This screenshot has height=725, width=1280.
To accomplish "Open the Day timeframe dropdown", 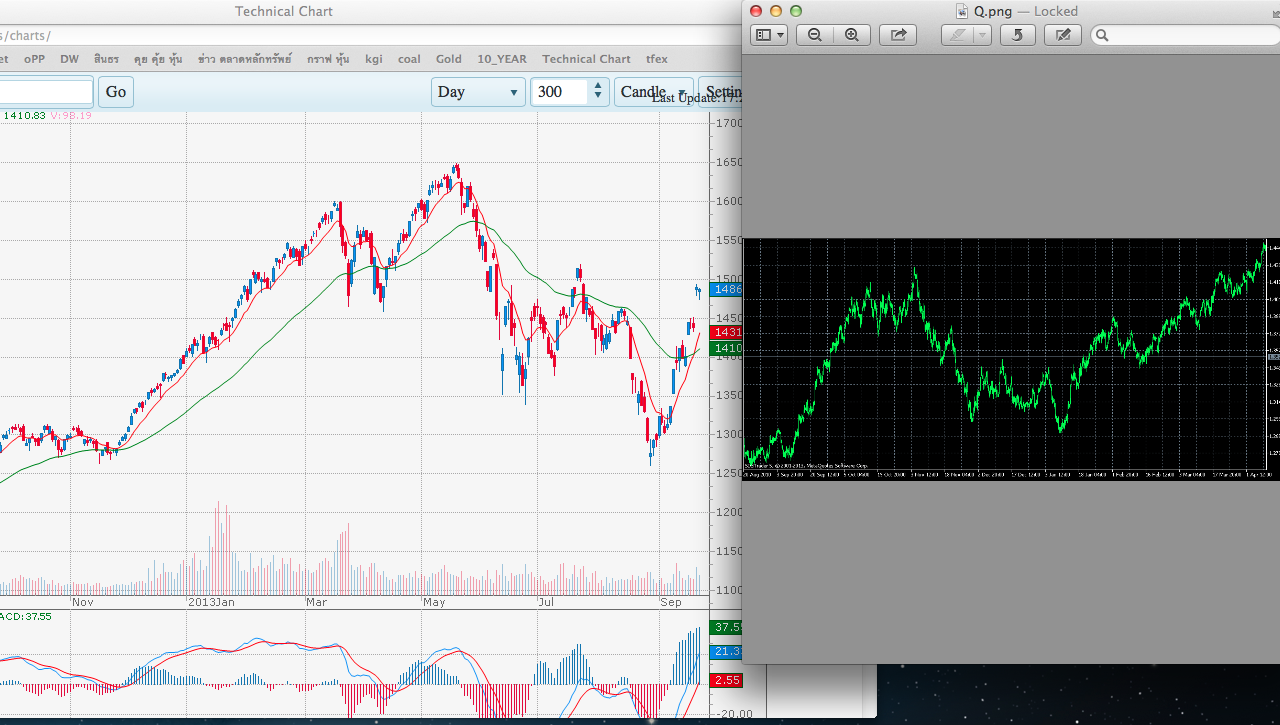I will pos(478,92).
